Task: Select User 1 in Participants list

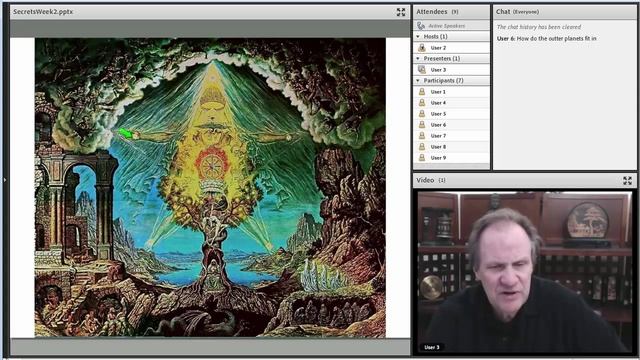Action: click(x=451, y=92)
